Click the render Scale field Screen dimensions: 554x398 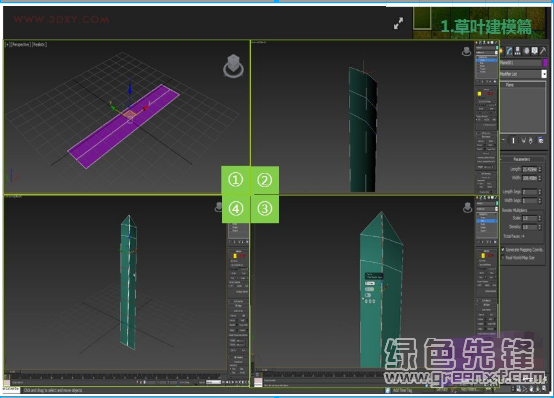(x=530, y=218)
